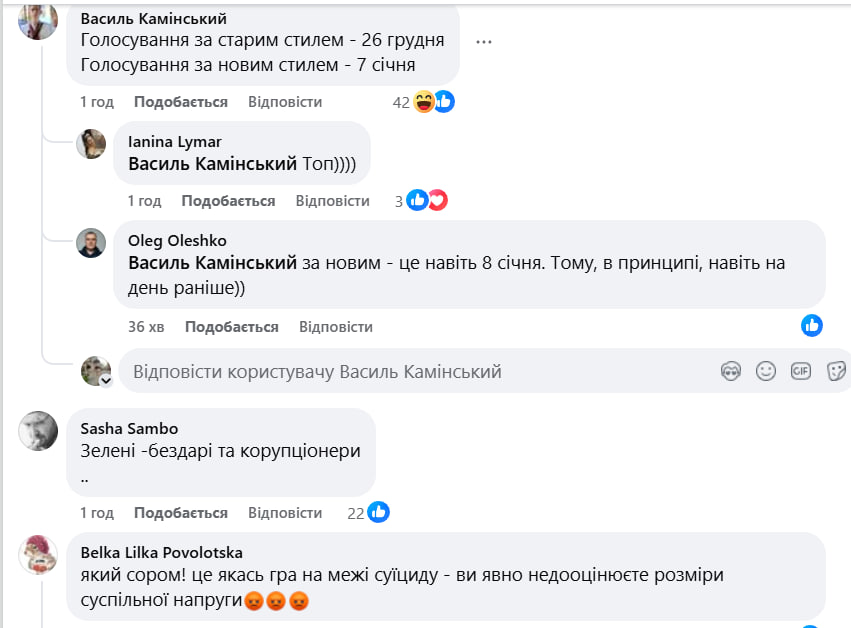Click the avatar emoji icon in reply box
Image resolution: width=851 pixels, height=628 pixels.
tap(731, 371)
